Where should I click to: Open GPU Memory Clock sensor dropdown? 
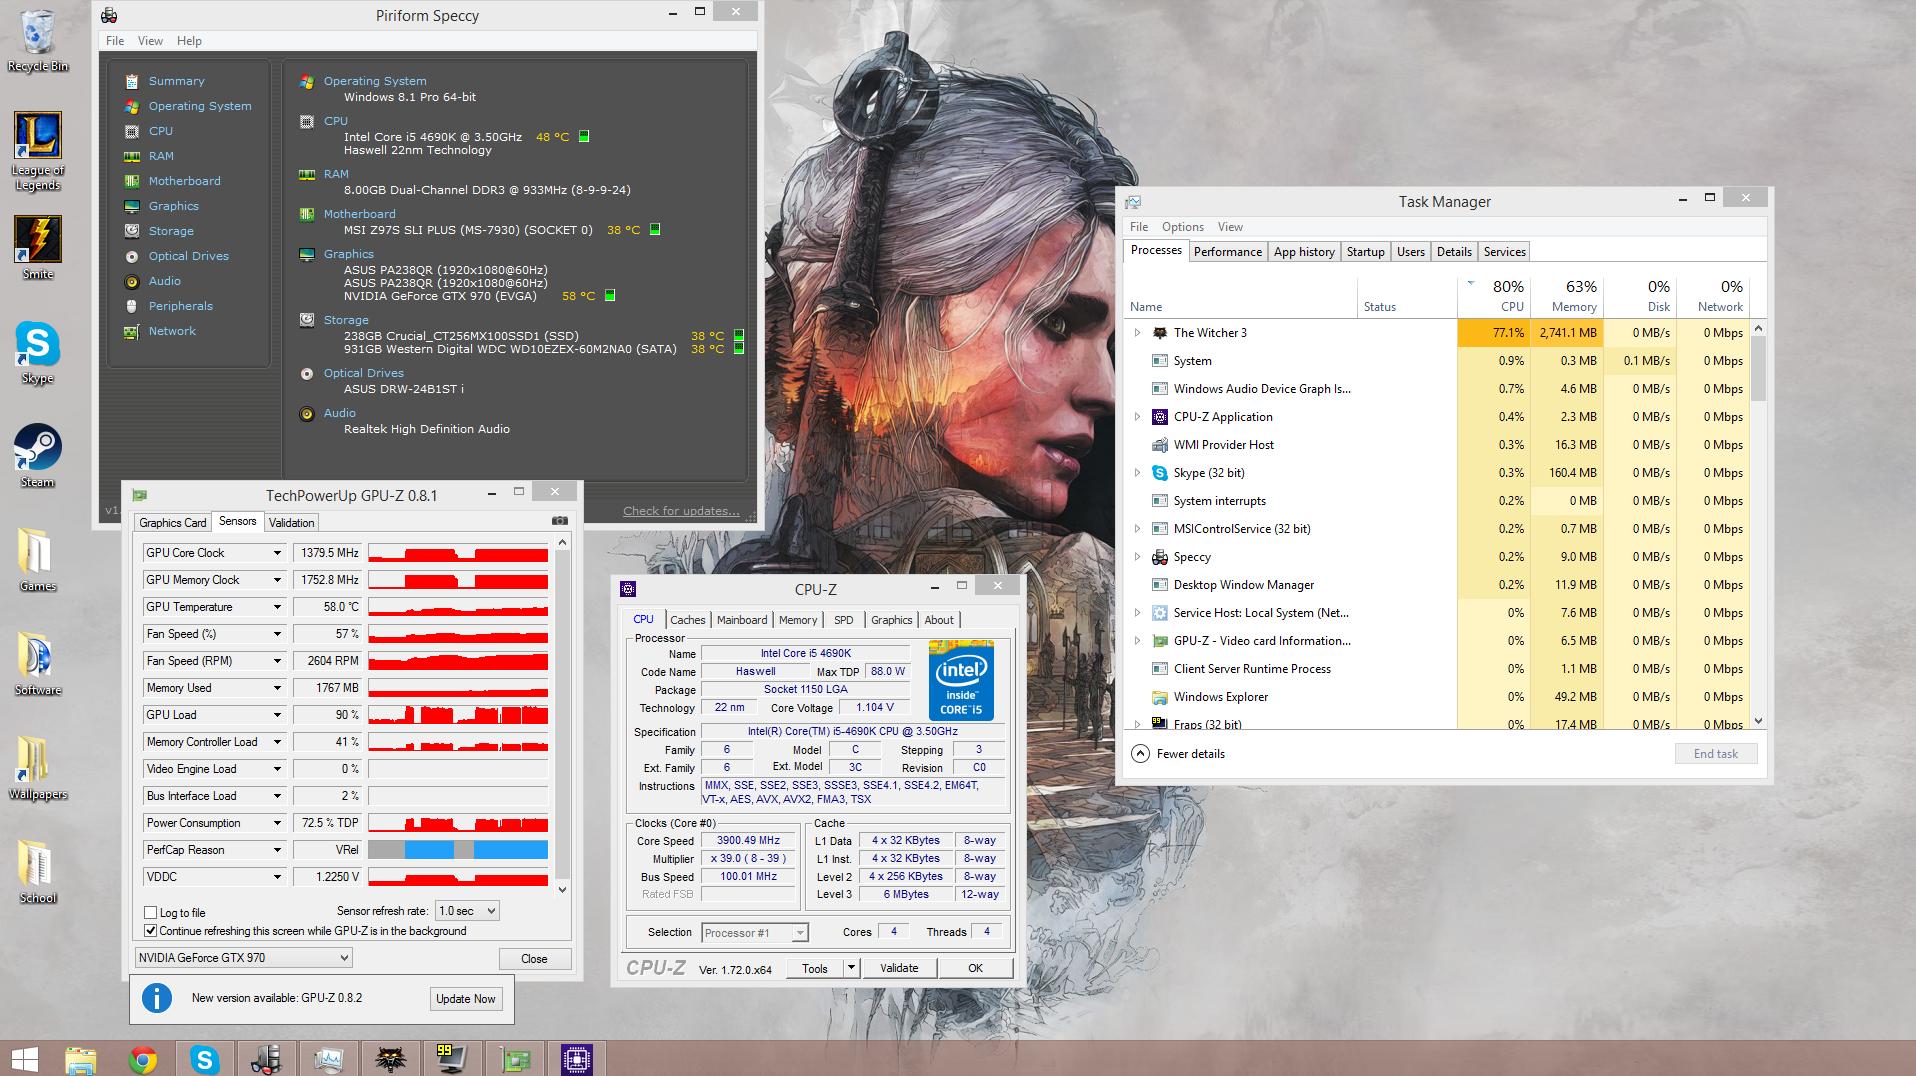tap(277, 580)
